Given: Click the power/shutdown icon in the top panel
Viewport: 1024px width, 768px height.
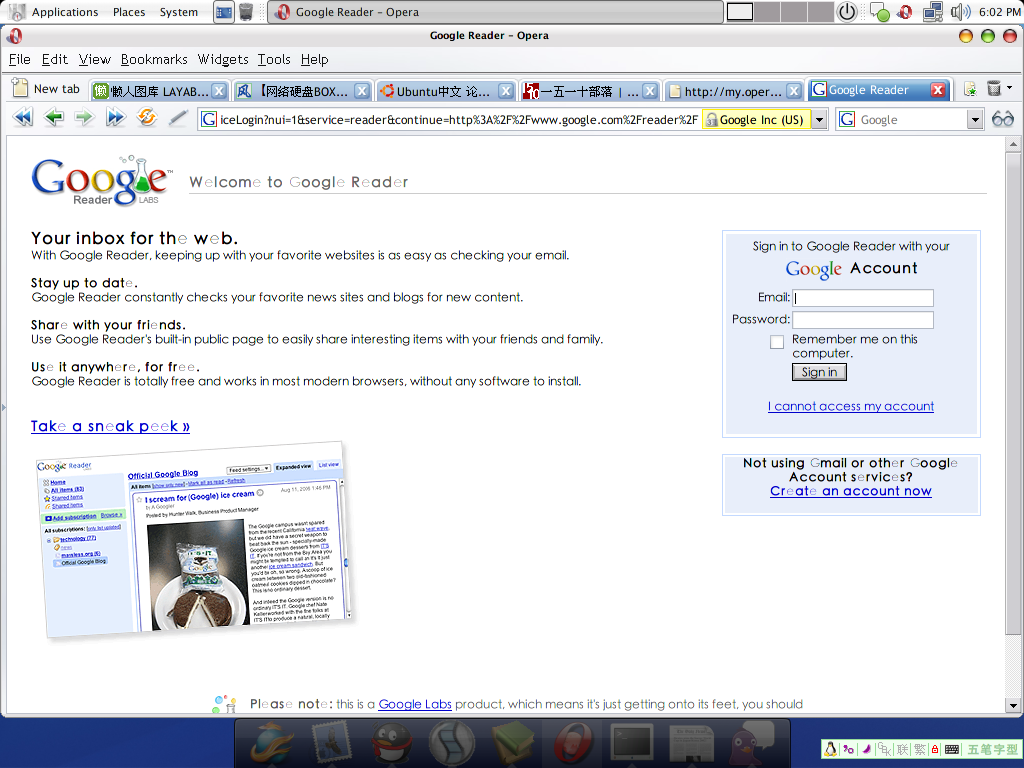Looking at the screenshot, I should 847,12.
